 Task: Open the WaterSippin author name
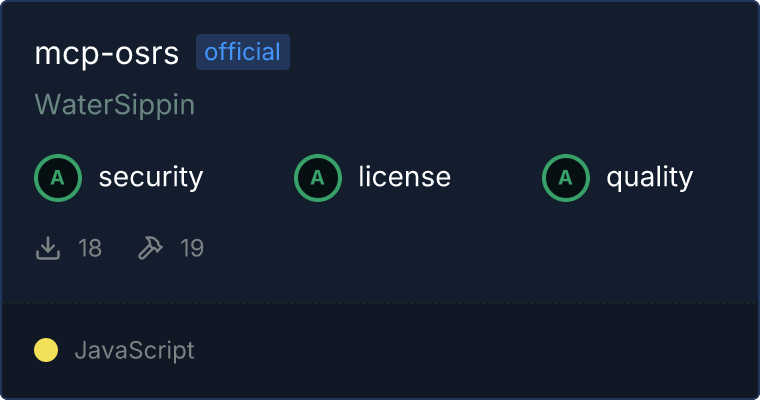pyautogui.click(x=115, y=105)
